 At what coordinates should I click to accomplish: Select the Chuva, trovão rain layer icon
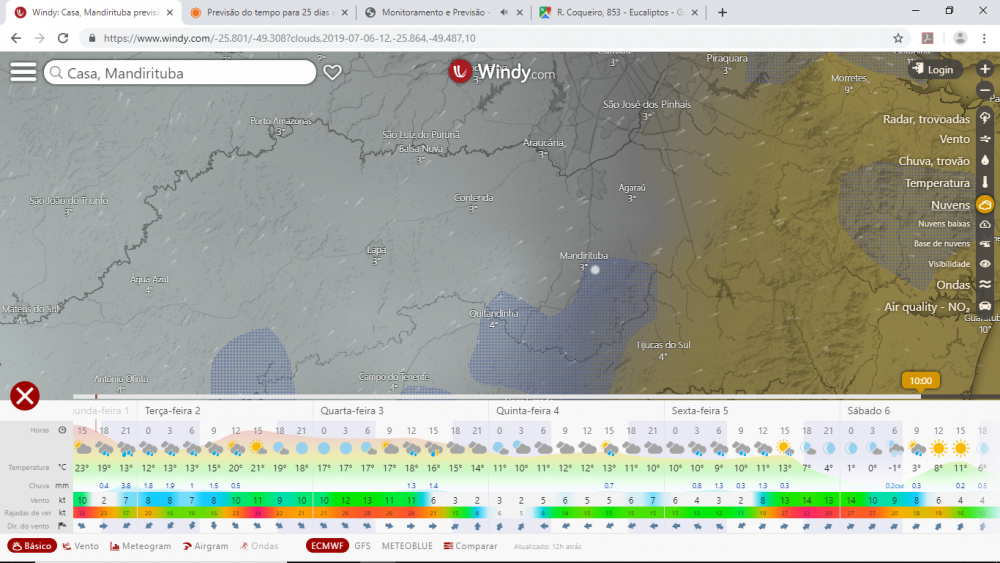coord(985,161)
